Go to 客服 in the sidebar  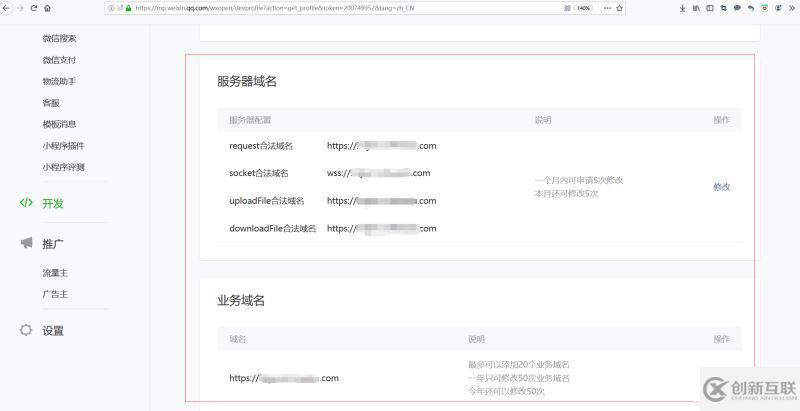[51, 103]
